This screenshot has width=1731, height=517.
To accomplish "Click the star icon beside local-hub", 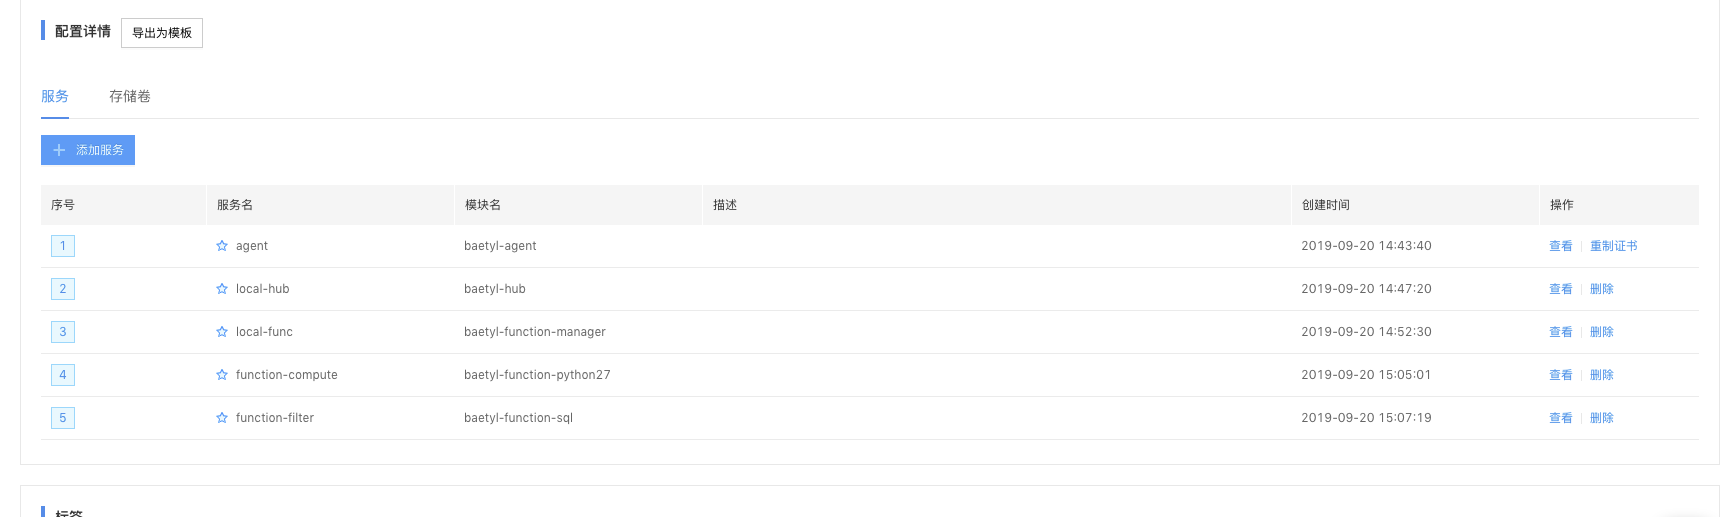I will pos(222,289).
